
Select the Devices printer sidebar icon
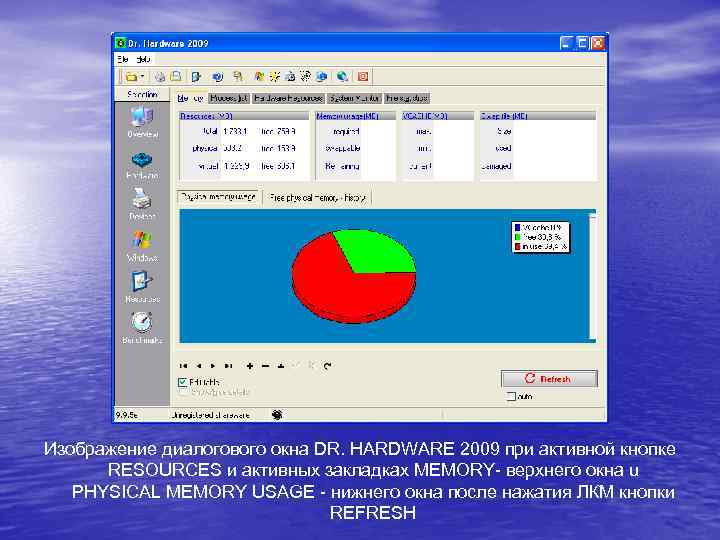pos(142,199)
